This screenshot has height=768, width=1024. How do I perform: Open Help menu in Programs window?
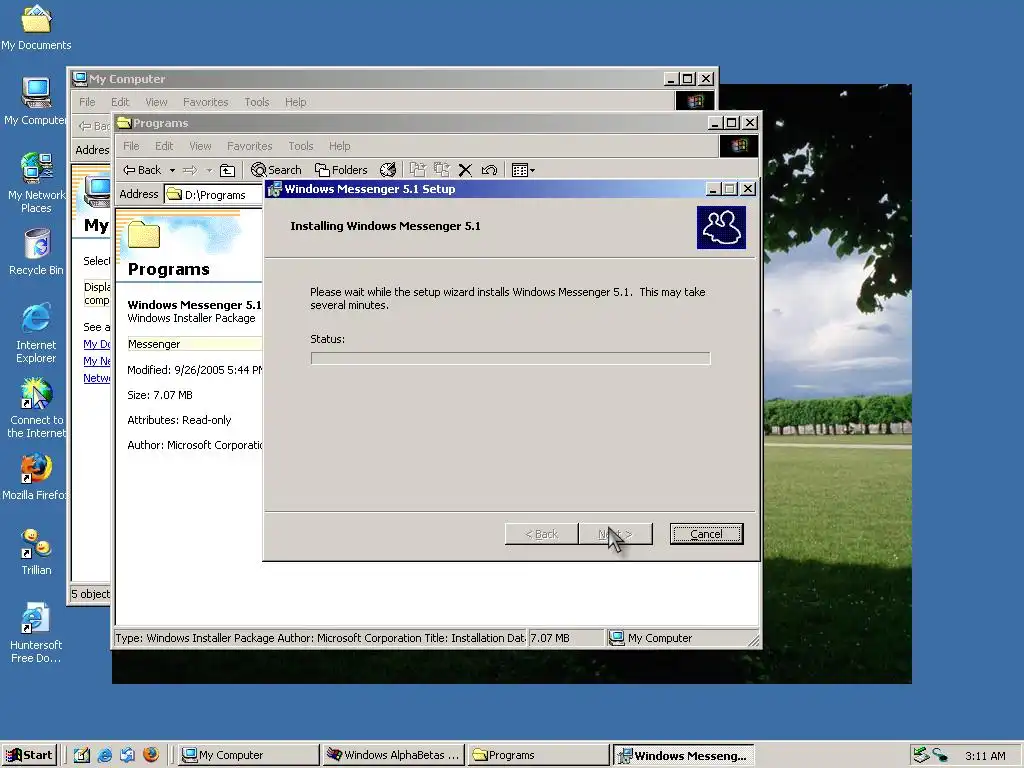339,146
